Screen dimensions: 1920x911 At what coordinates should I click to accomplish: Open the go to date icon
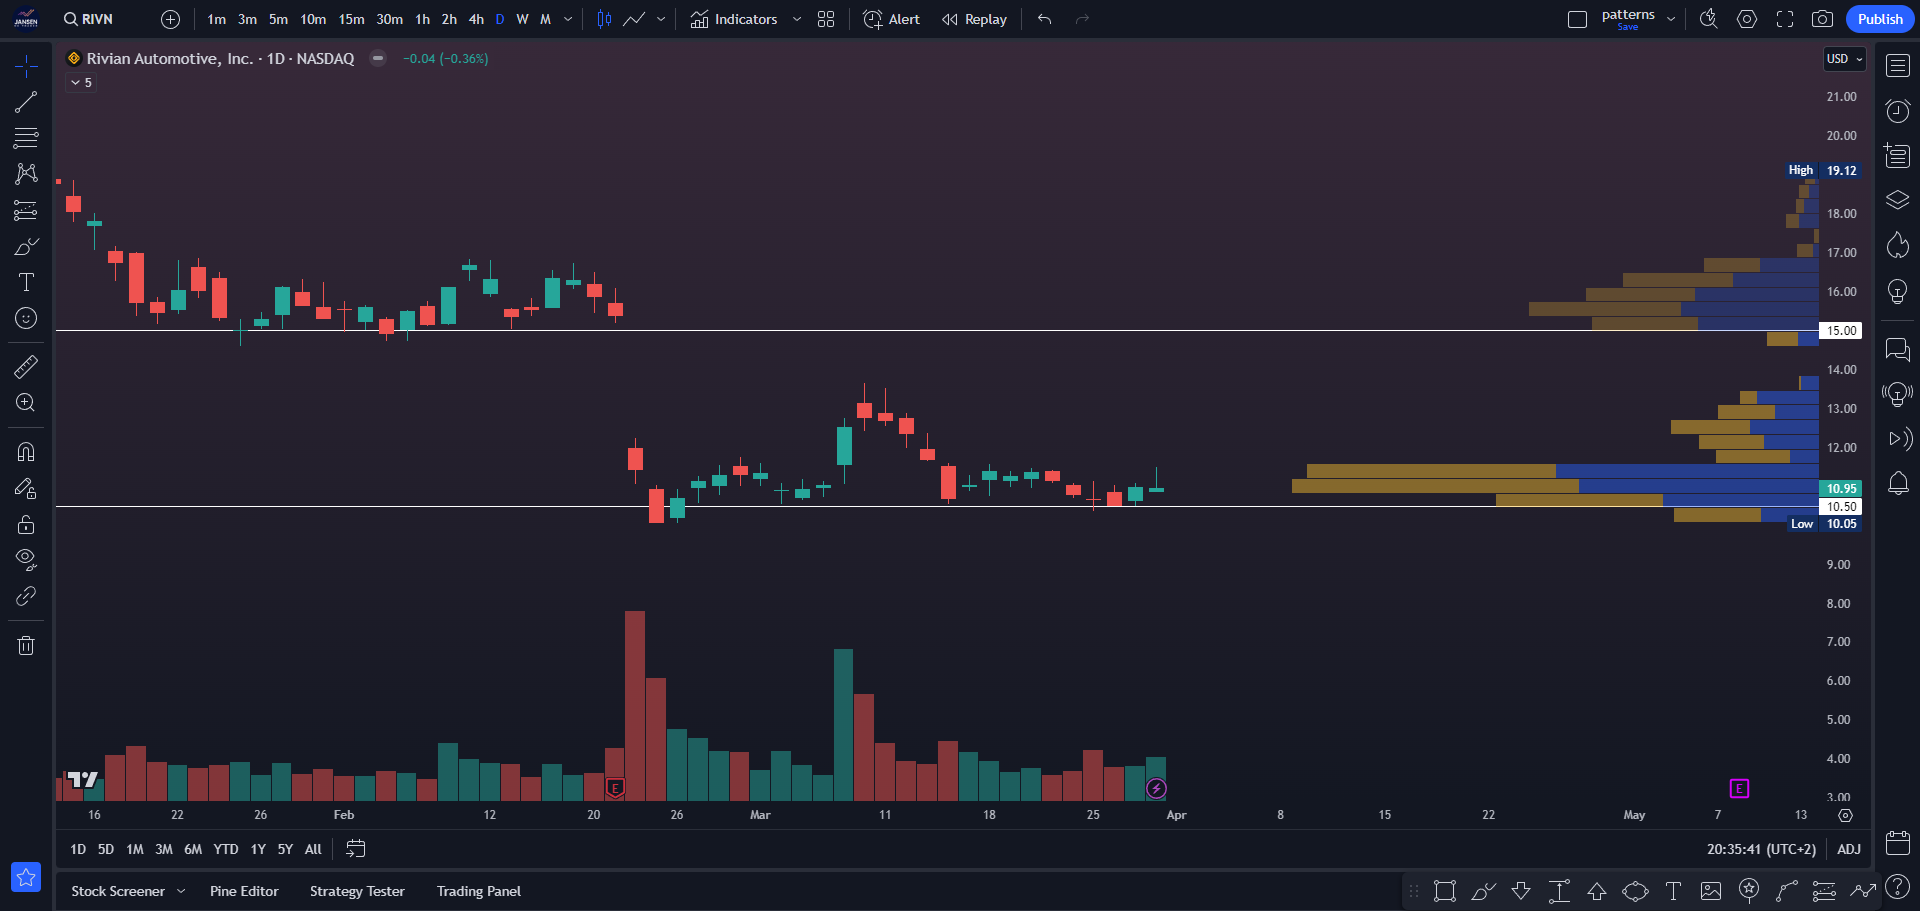[x=356, y=849]
